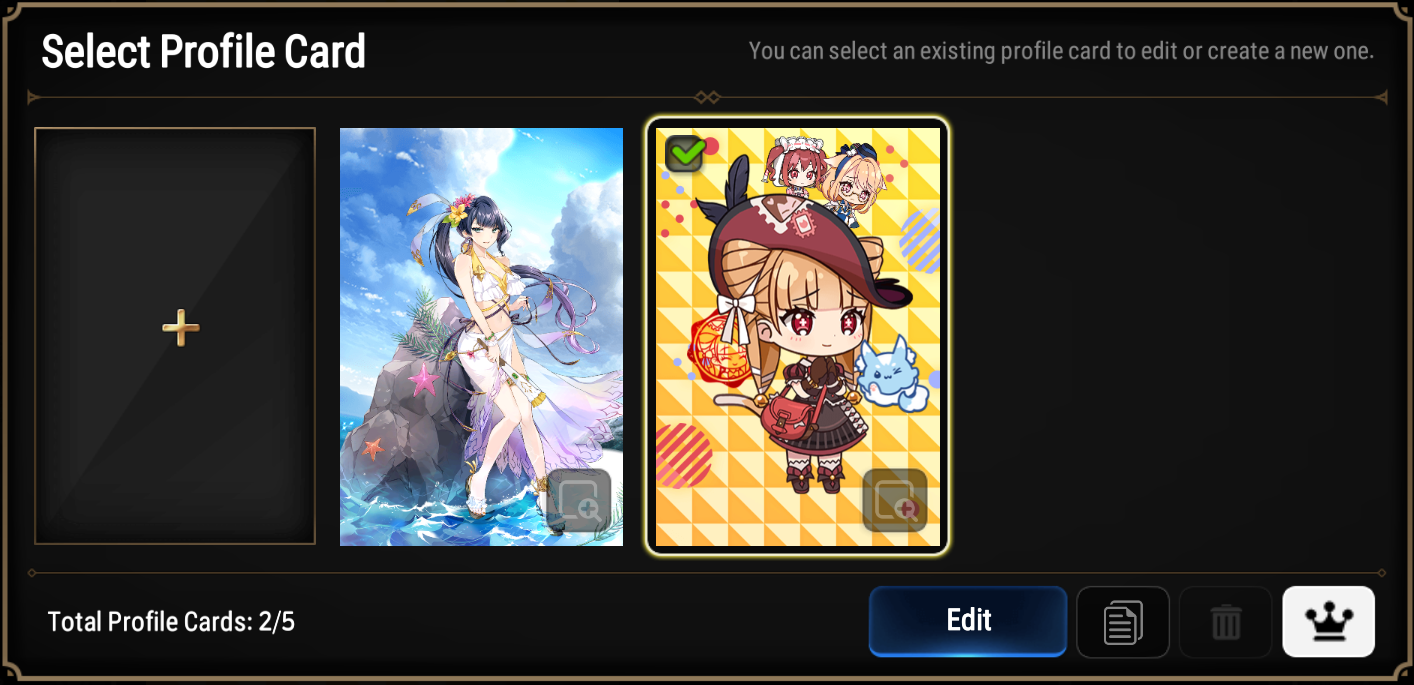The height and width of the screenshot is (685, 1414).
Task: Click the pink starfish on the rock
Action: coord(424,380)
